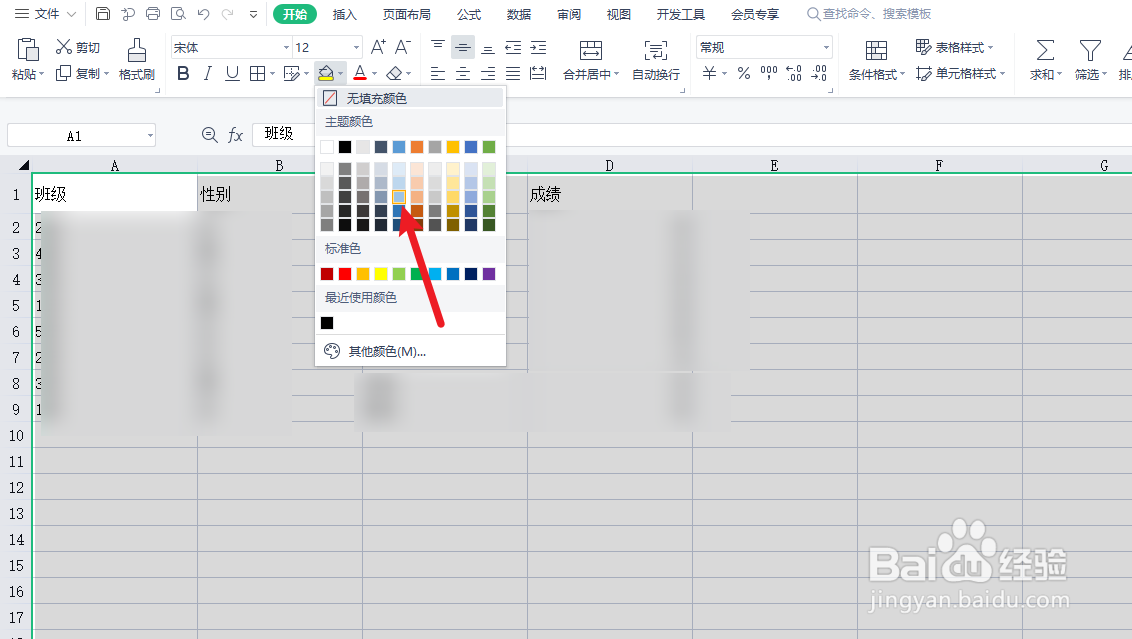
Task: Decrease indent icon
Action: [x=513, y=48]
